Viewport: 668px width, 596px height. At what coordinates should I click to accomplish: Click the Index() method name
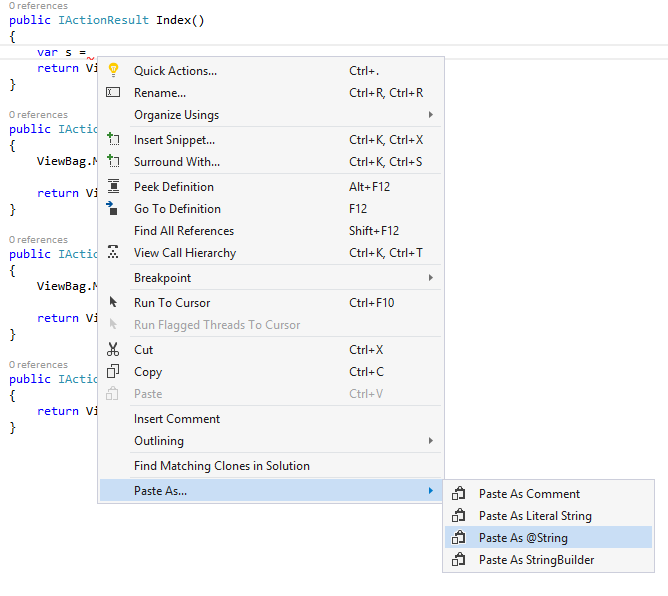[x=180, y=20]
